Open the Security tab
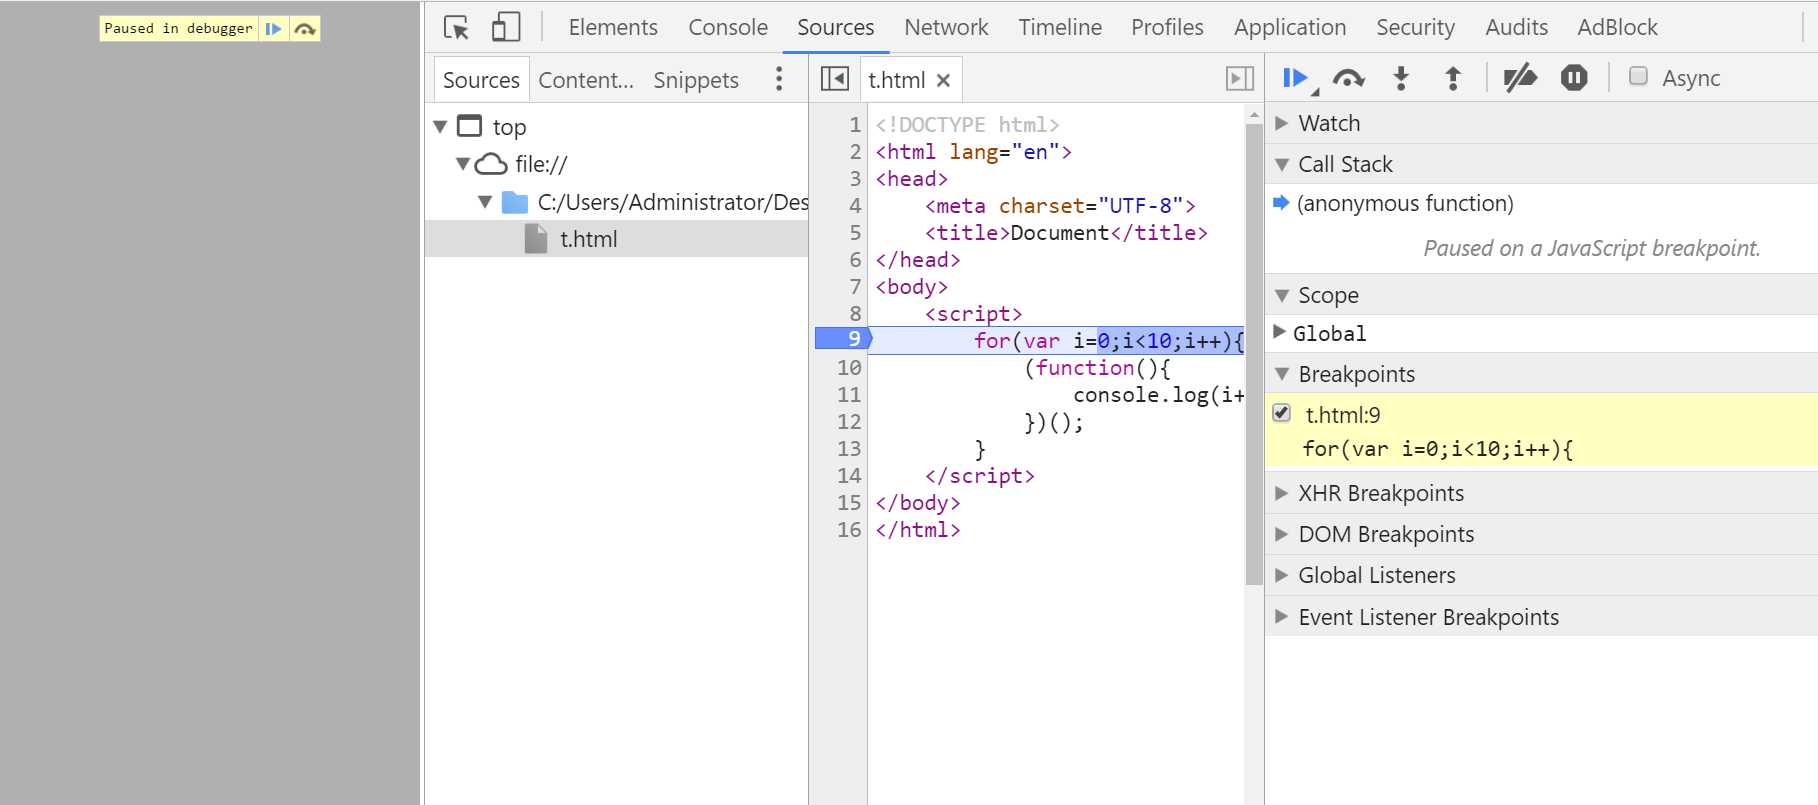Image resolution: width=1818 pixels, height=805 pixels. (1415, 27)
